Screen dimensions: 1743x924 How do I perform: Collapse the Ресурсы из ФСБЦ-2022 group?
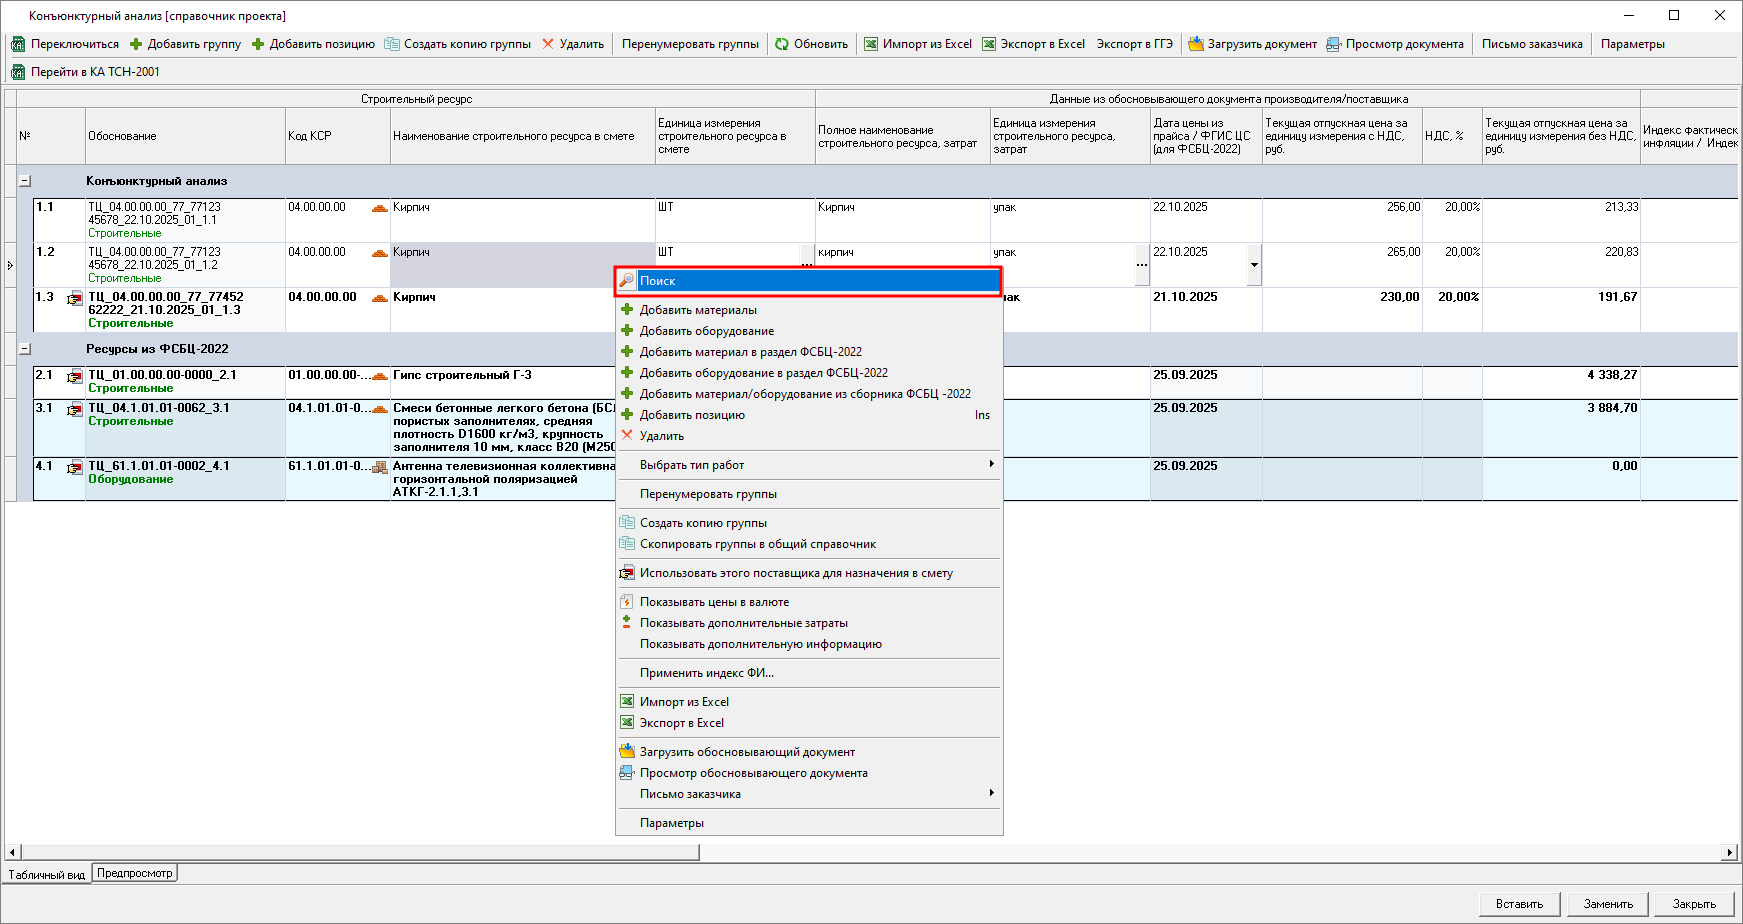click(25, 349)
